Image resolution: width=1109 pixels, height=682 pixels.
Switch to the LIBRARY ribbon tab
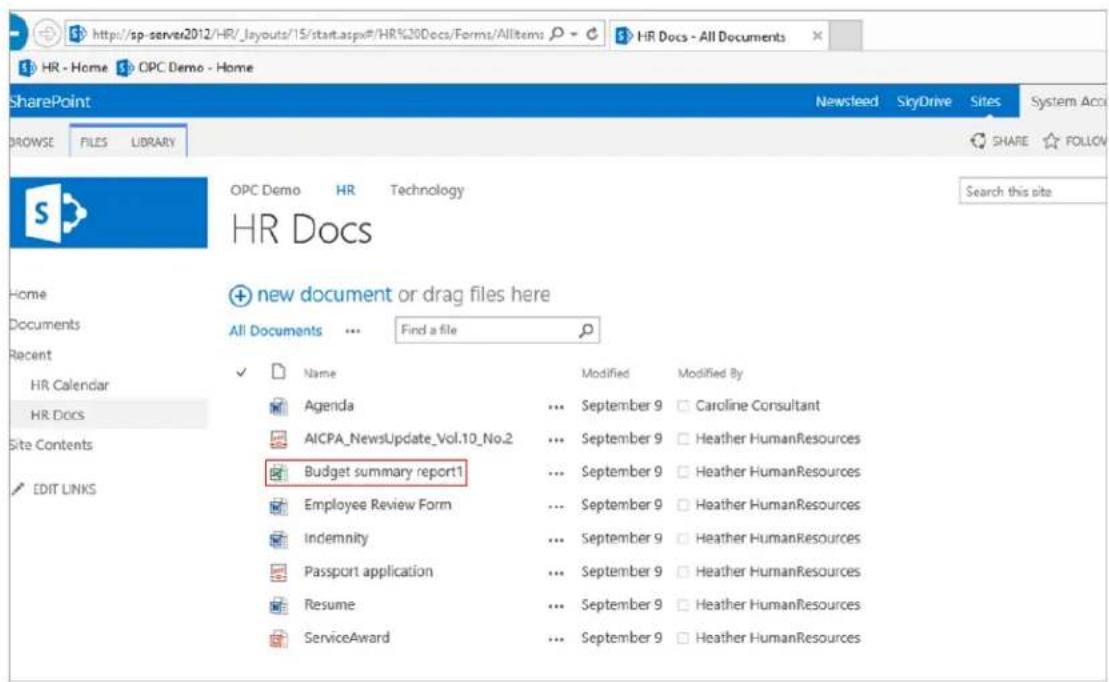(x=153, y=142)
